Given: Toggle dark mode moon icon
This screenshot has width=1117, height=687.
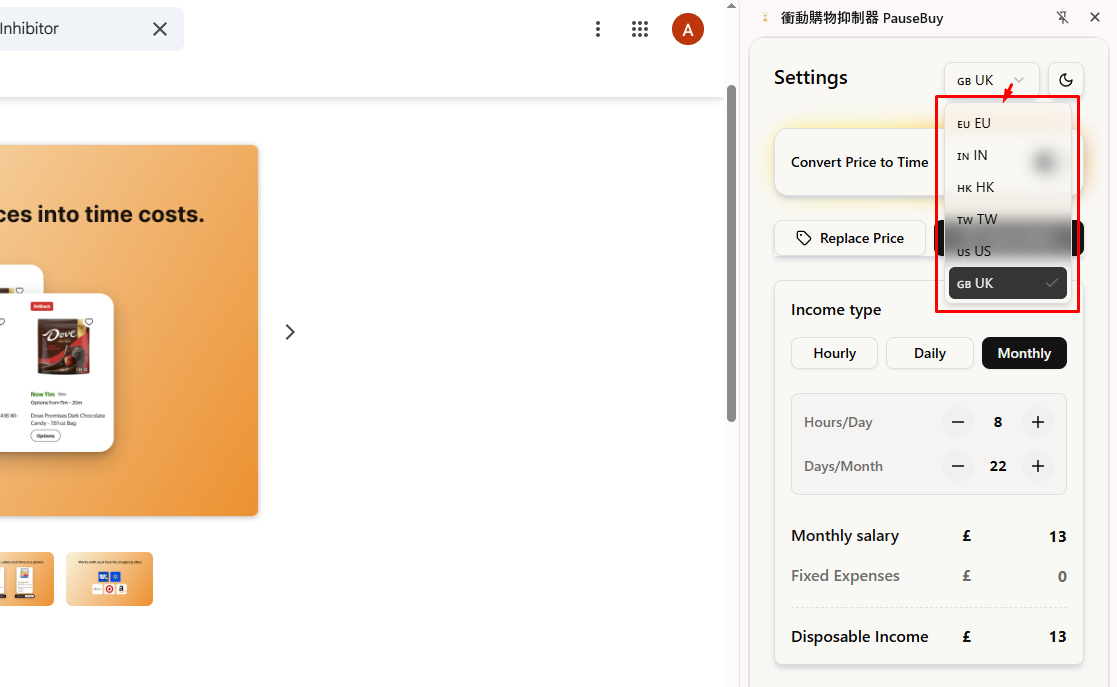Looking at the screenshot, I should (1066, 81).
